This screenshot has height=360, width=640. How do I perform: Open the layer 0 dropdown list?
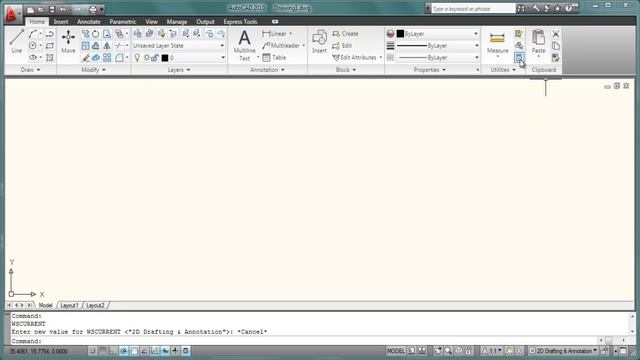tap(222, 58)
